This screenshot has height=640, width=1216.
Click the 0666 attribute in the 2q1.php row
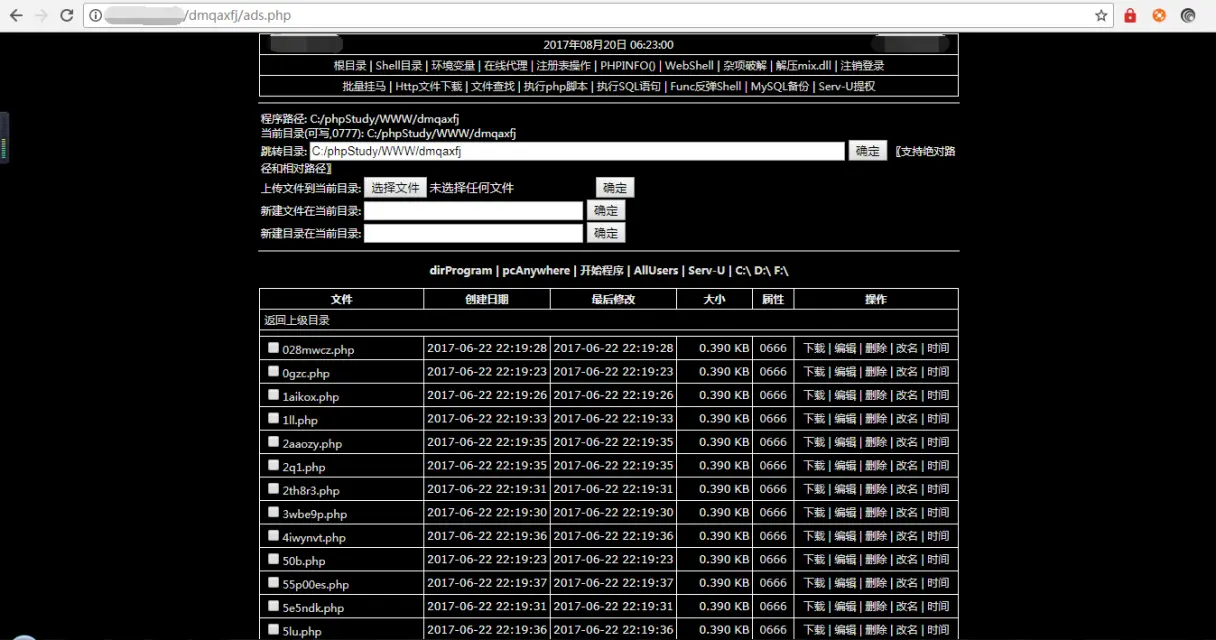click(773, 465)
